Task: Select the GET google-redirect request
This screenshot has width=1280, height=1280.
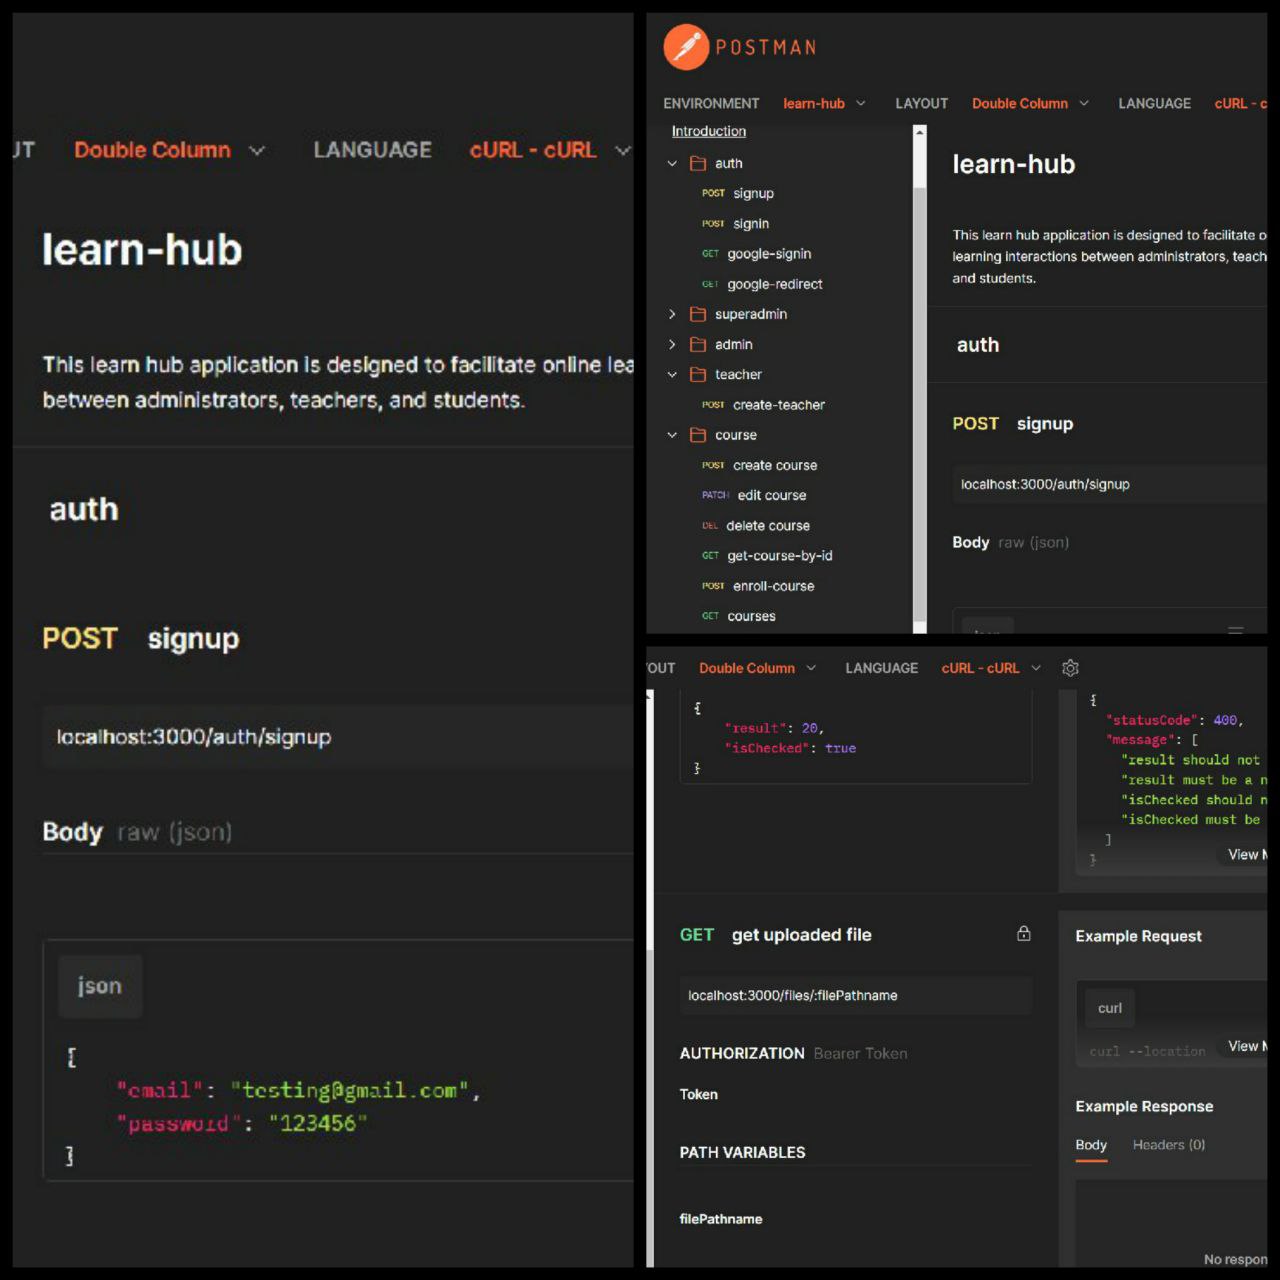Action: (762, 284)
